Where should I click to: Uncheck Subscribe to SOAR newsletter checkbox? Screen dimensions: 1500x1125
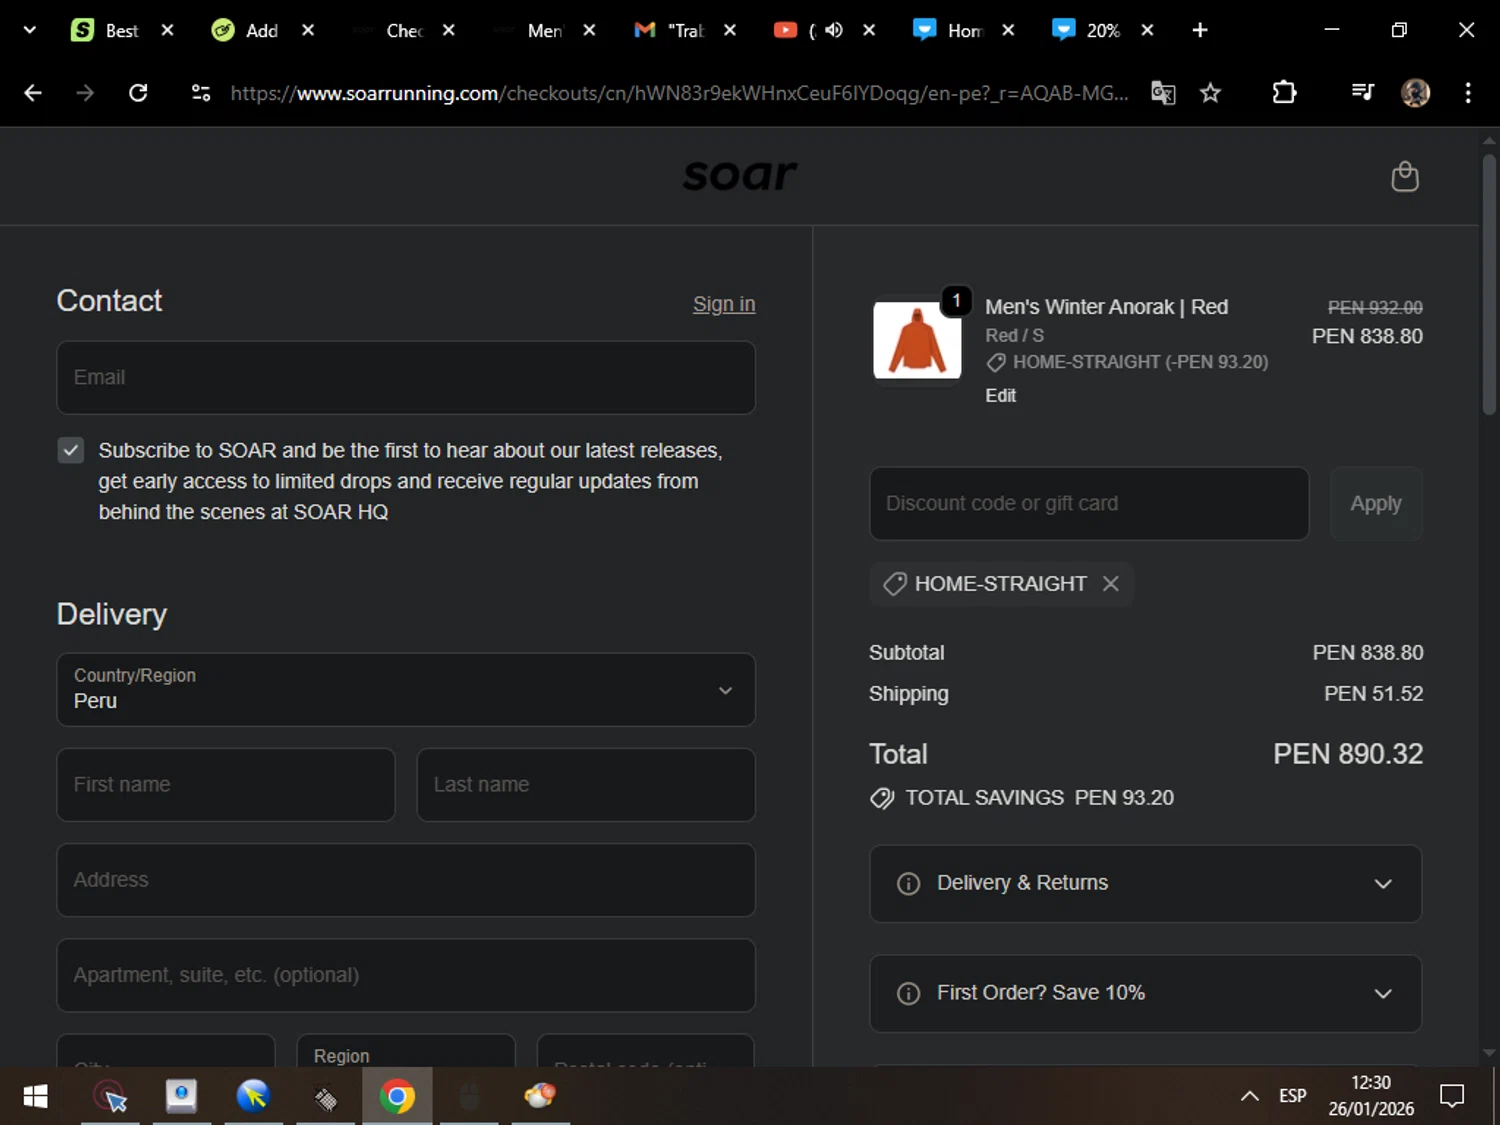coord(70,450)
